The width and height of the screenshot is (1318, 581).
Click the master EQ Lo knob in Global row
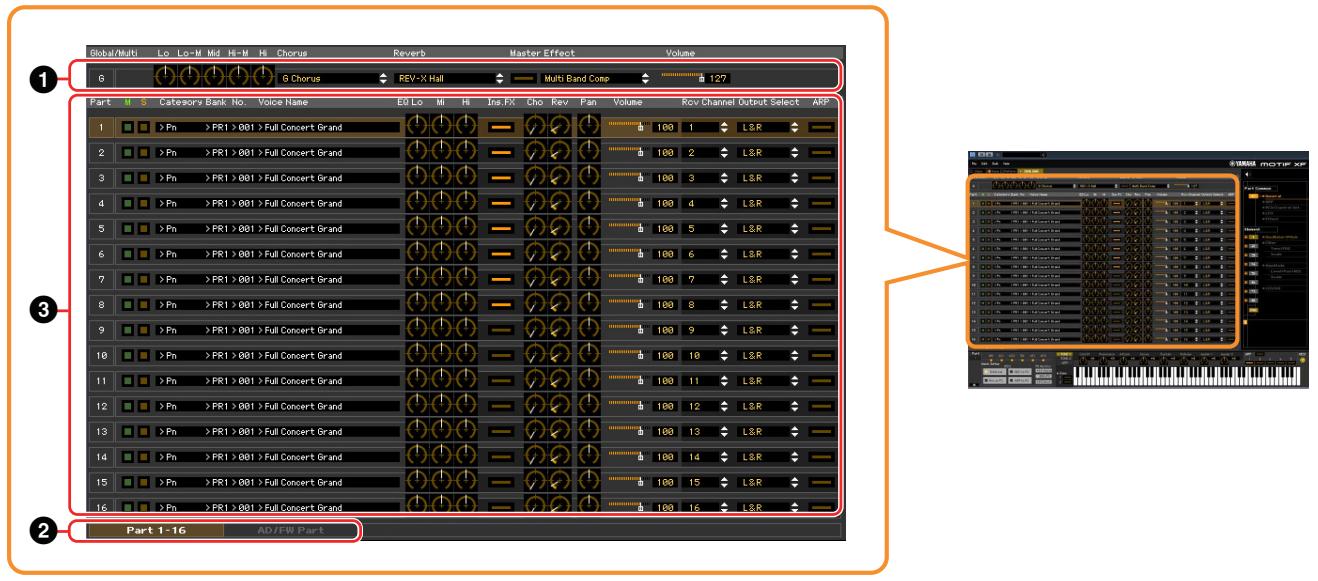coord(165,75)
